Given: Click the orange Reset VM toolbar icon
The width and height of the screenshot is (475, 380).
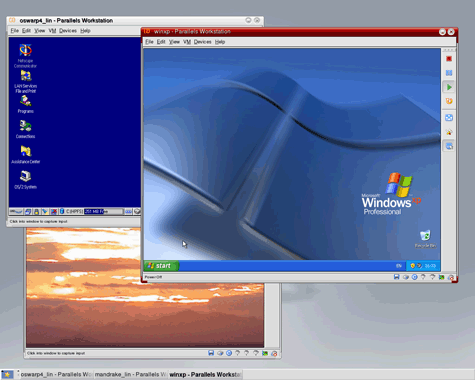Looking at the screenshot, I should [449, 101].
